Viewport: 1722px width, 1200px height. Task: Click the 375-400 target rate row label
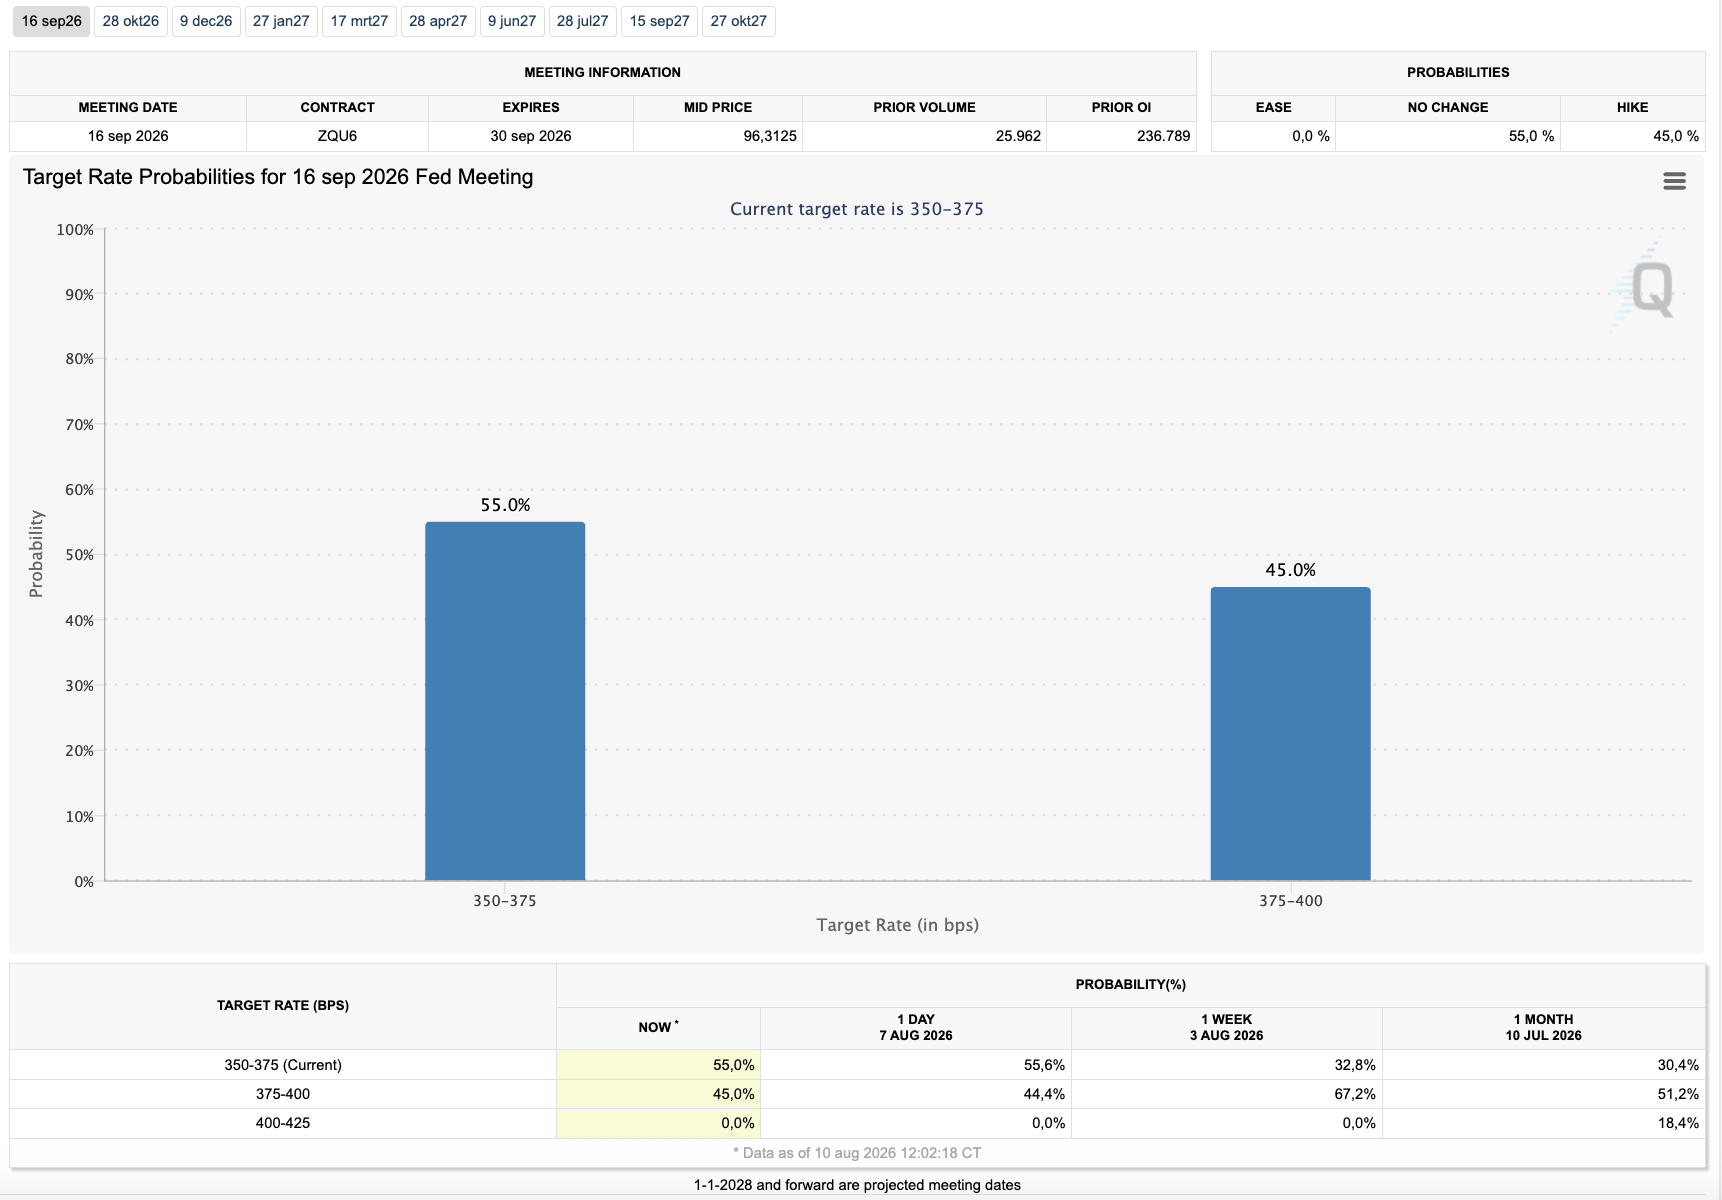pos(283,1094)
